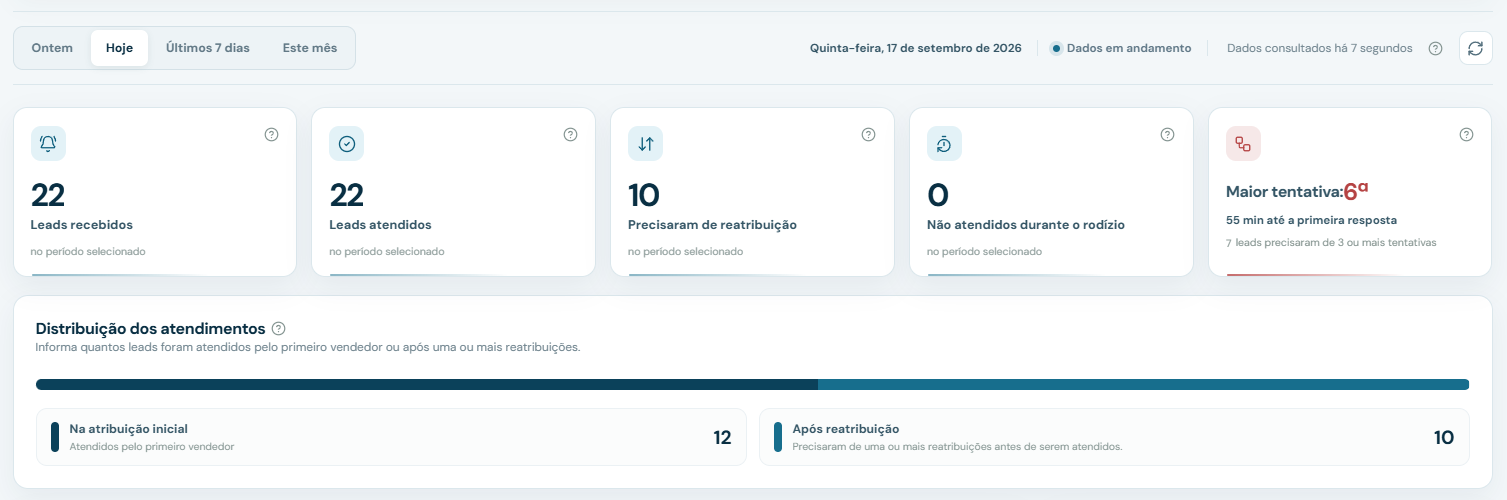This screenshot has height=500, width=1507.
Task: Open help icon on Precisaram de reatribuição card
Action: (868, 134)
